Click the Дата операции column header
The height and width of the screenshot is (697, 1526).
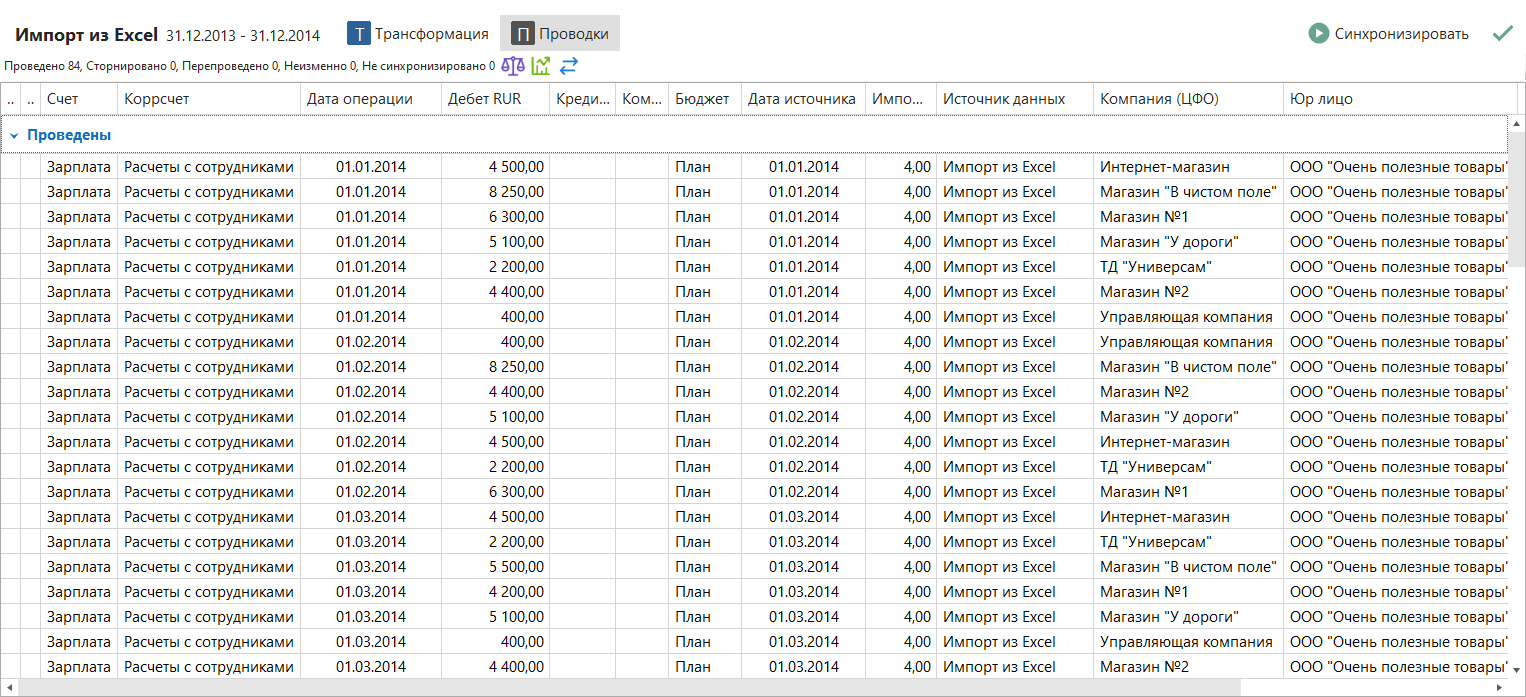(359, 99)
